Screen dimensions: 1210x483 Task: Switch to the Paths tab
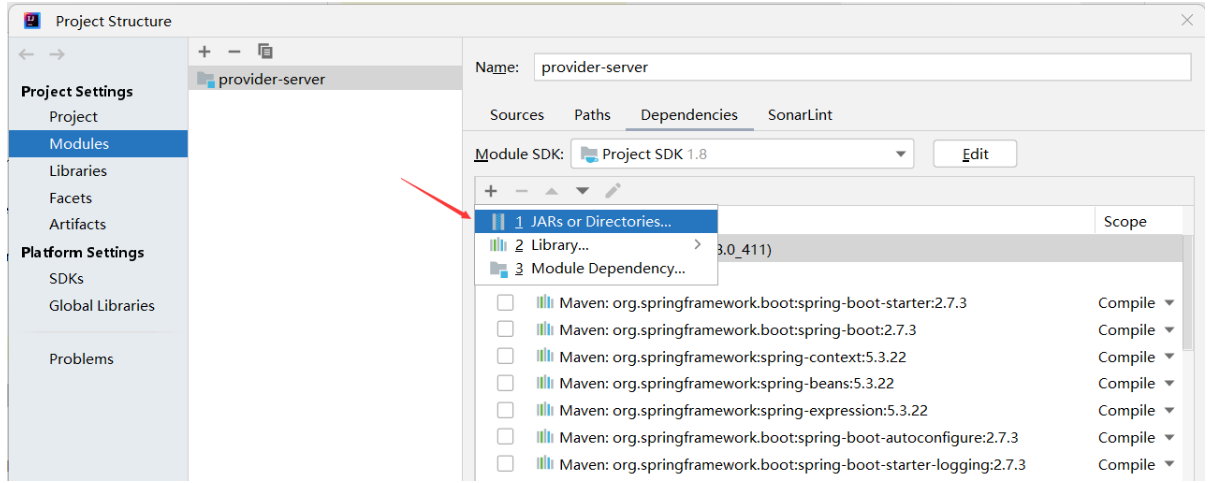[x=592, y=115]
